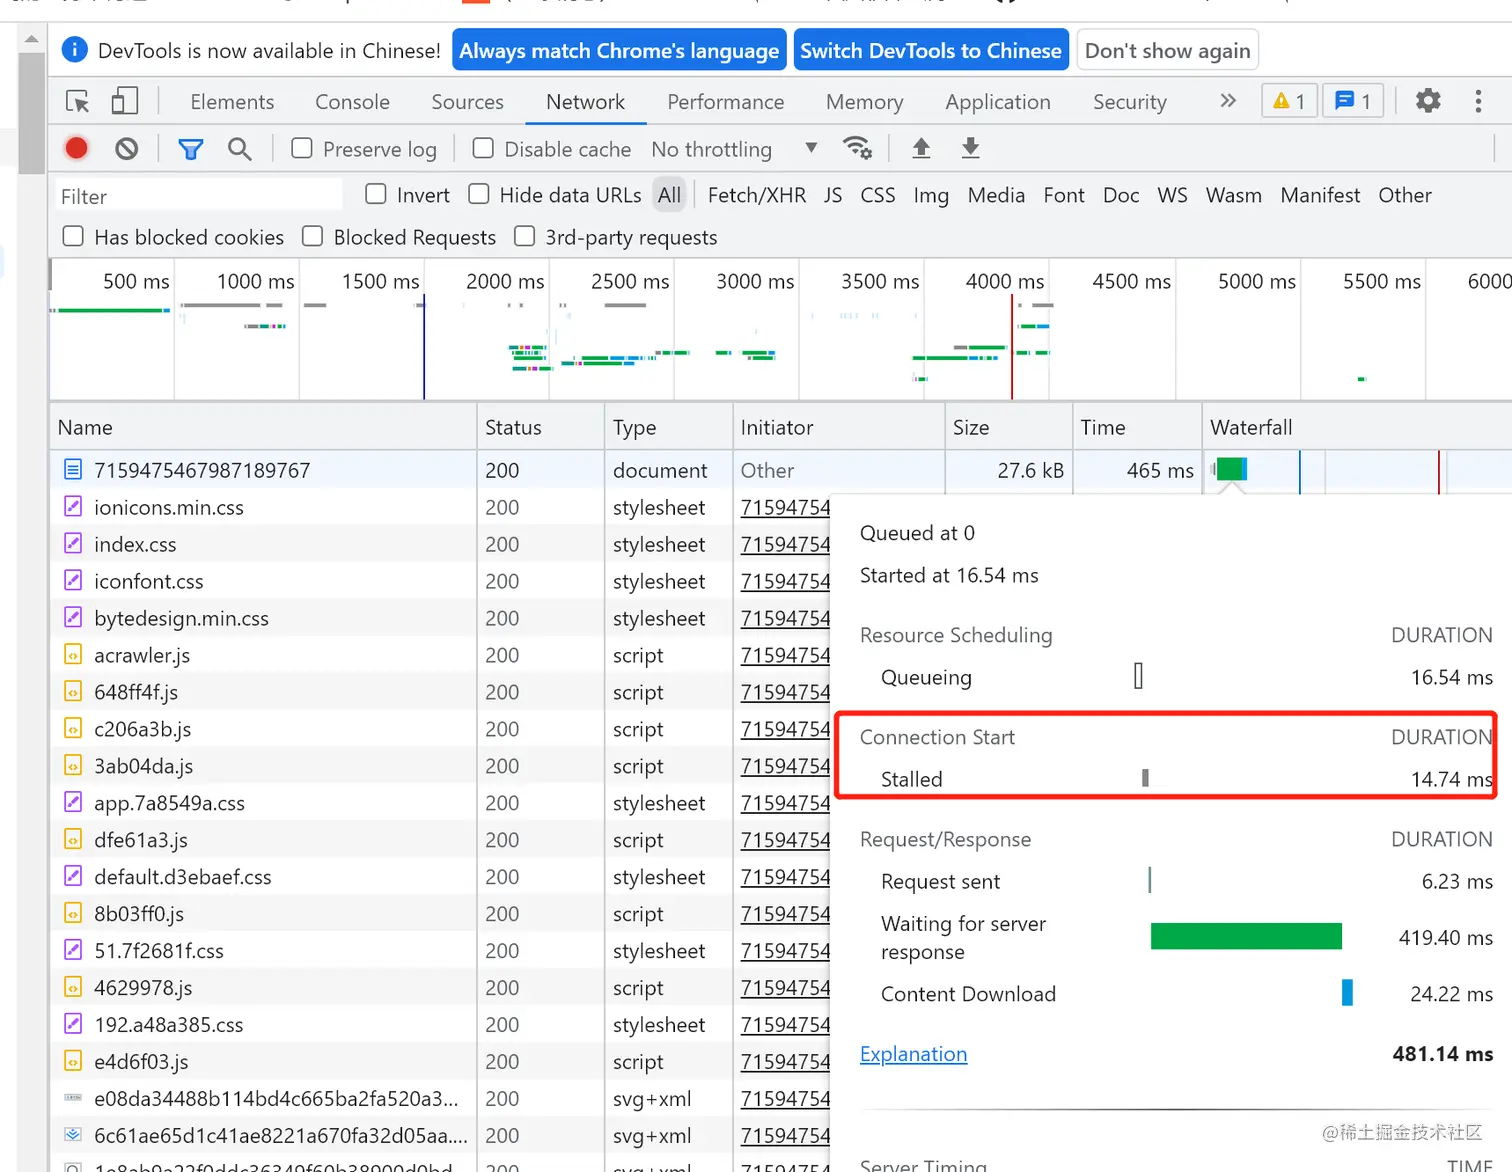The width and height of the screenshot is (1512, 1172).
Task: Click stylesheet icon of index.css
Action: tap(73, 543)
